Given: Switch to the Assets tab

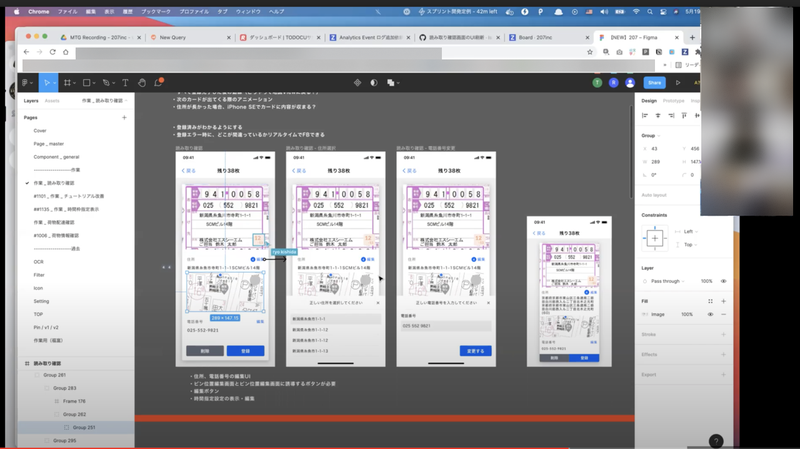Looking at the screenshot, I should coord(52,101).
